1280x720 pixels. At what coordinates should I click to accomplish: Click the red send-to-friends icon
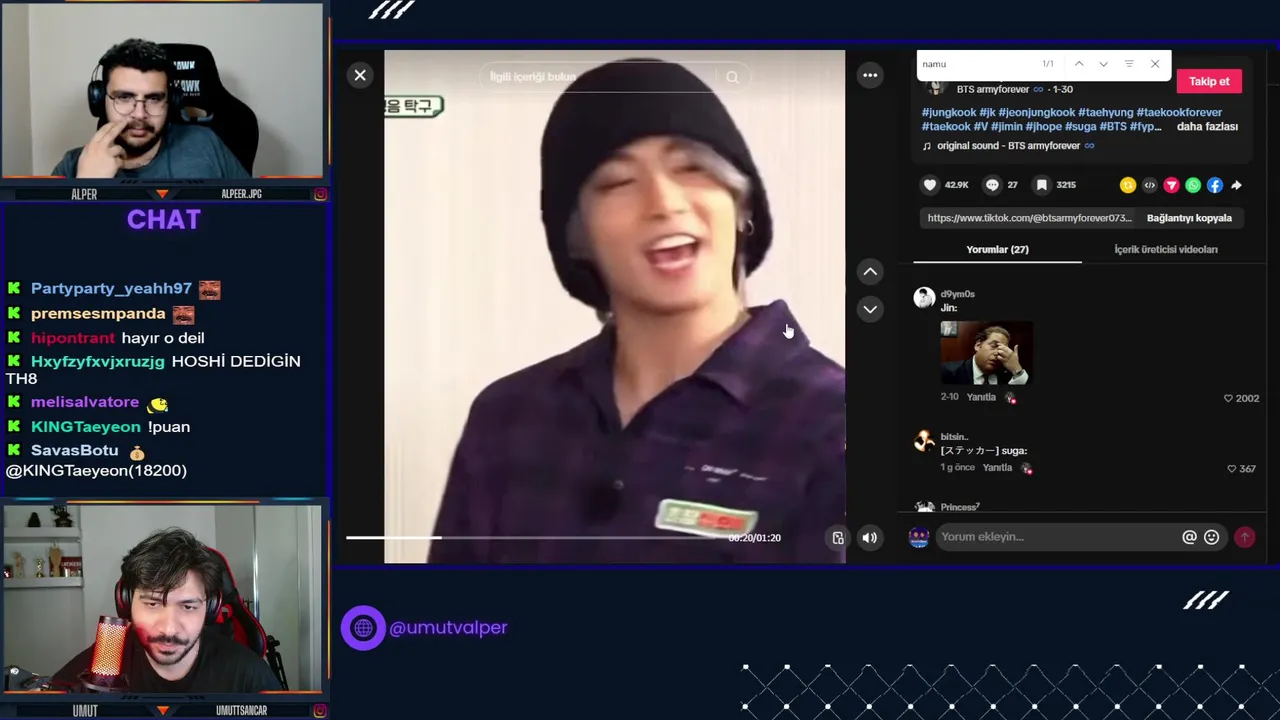(1171, 185)
